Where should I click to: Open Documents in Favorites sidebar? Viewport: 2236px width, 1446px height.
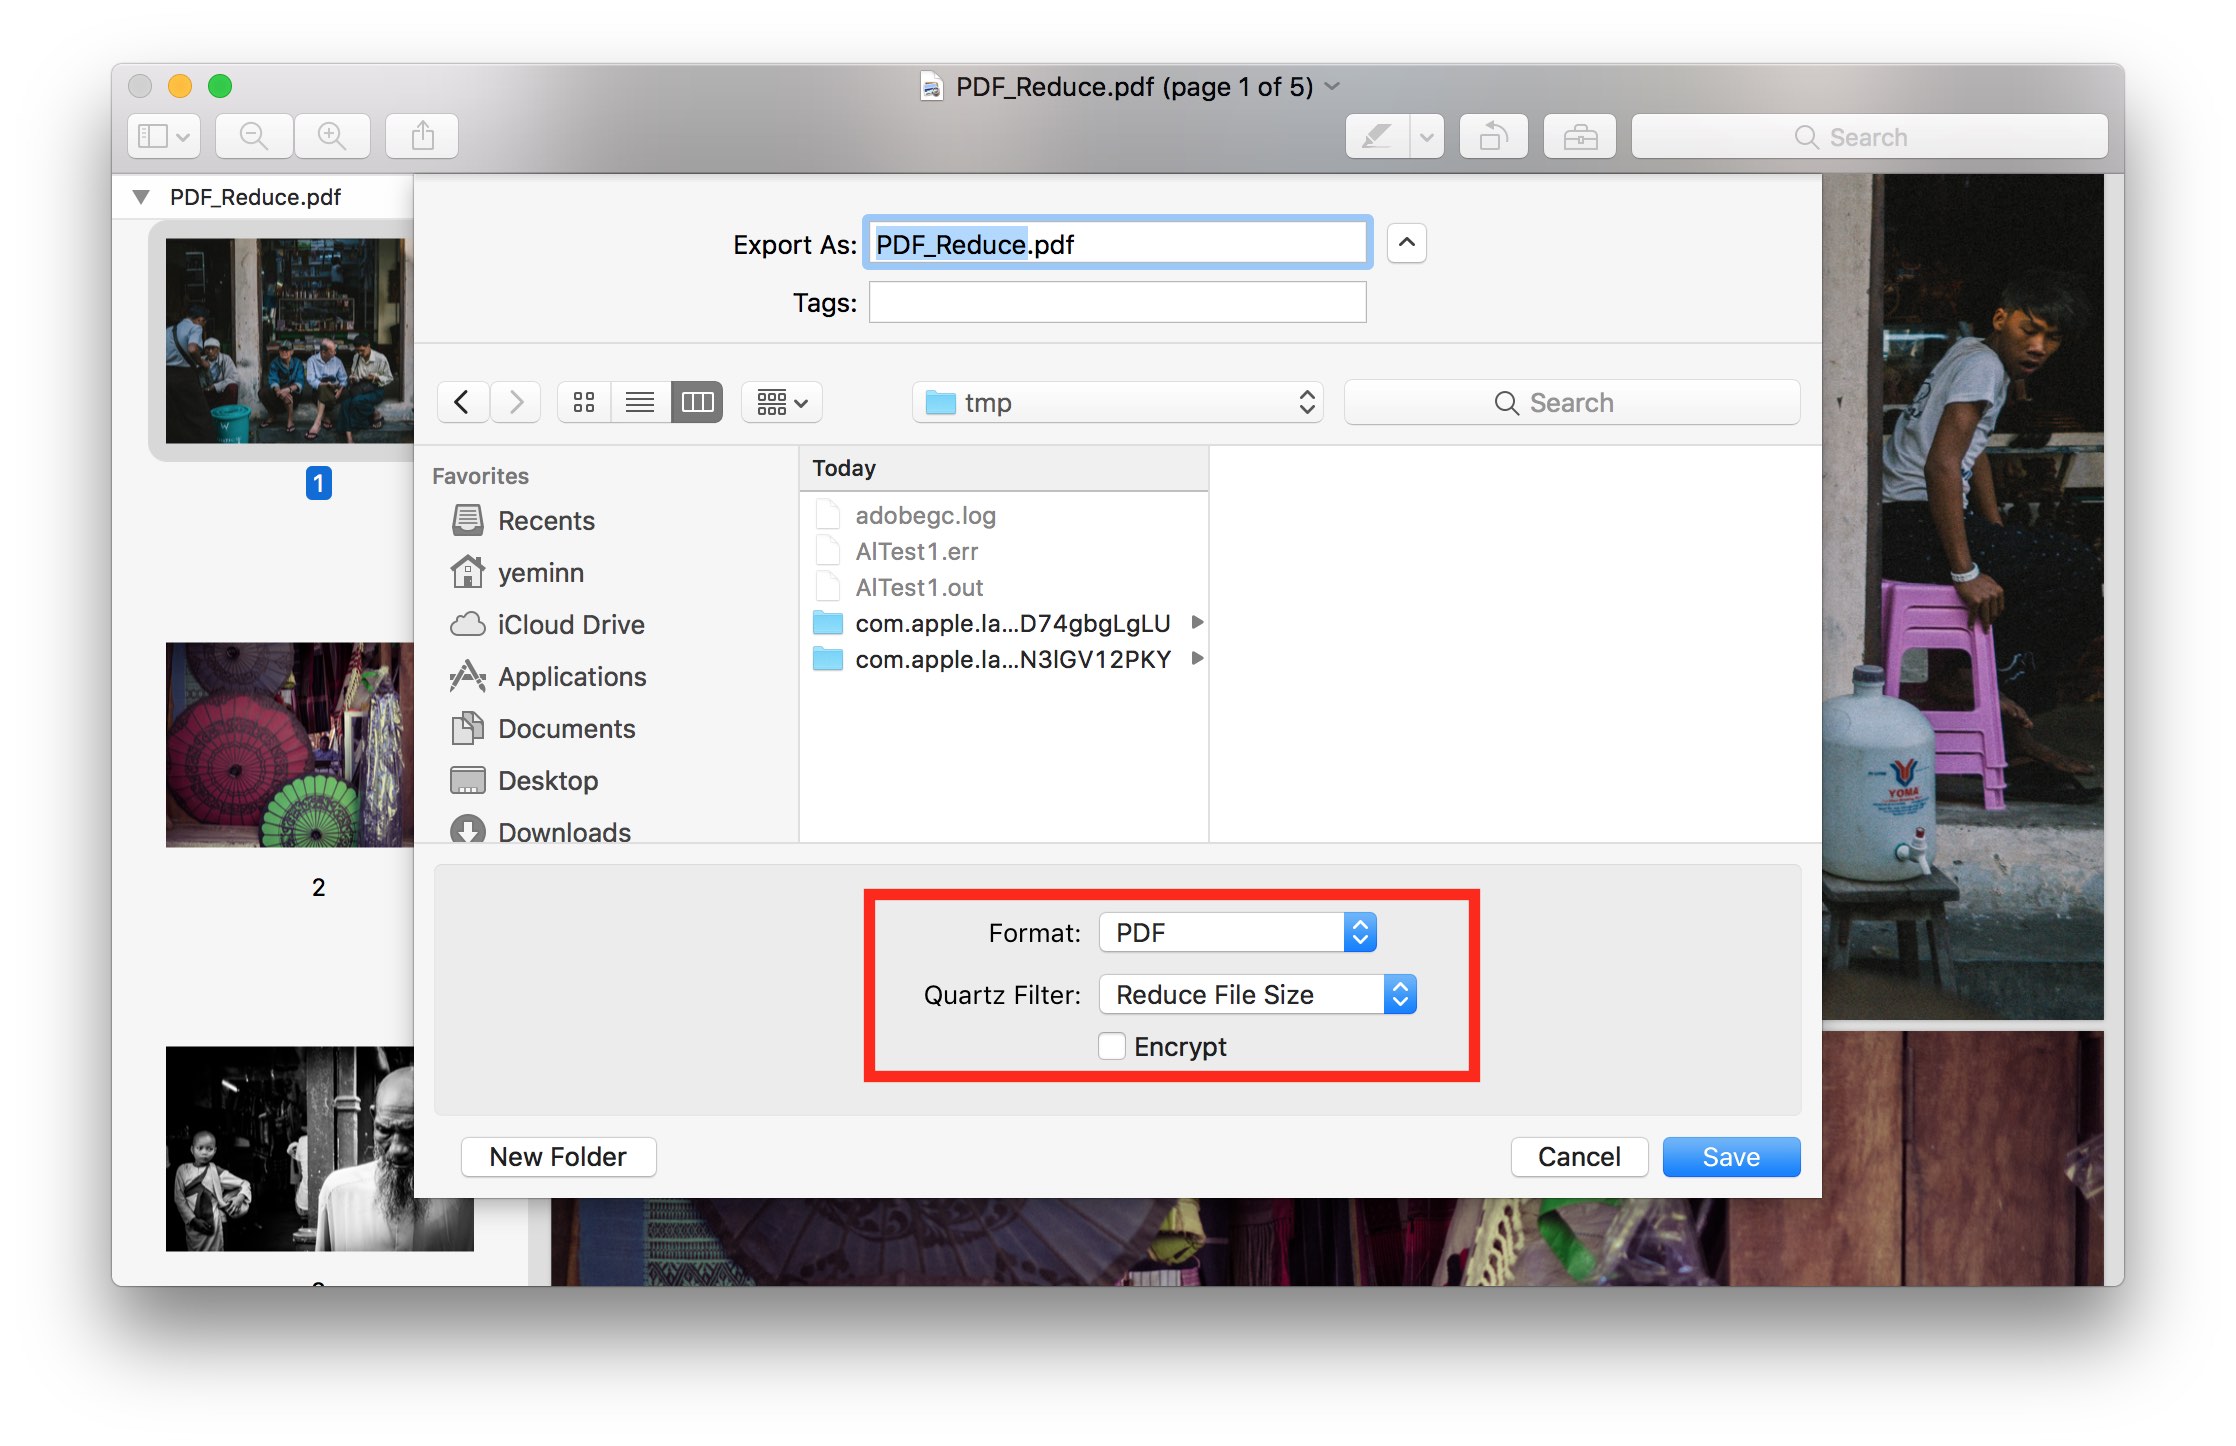[565, 728]
